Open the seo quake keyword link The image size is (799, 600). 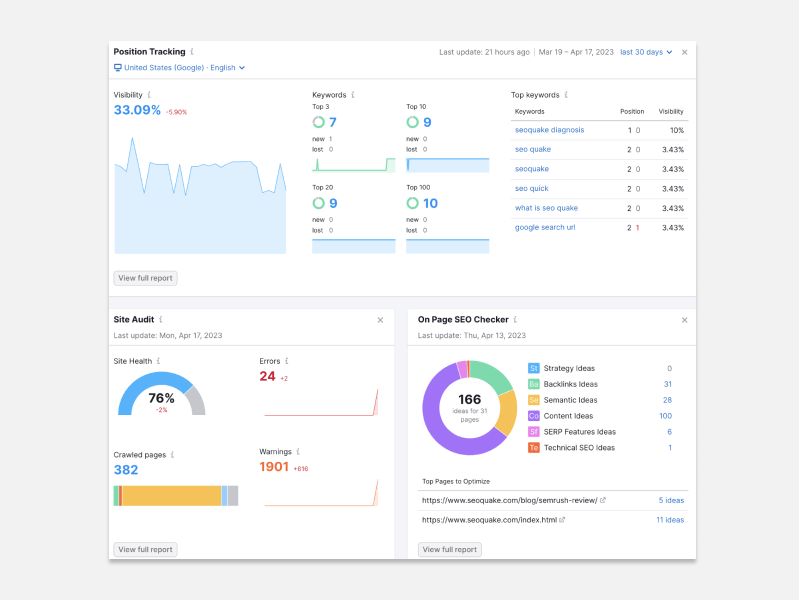coord(532,149)
